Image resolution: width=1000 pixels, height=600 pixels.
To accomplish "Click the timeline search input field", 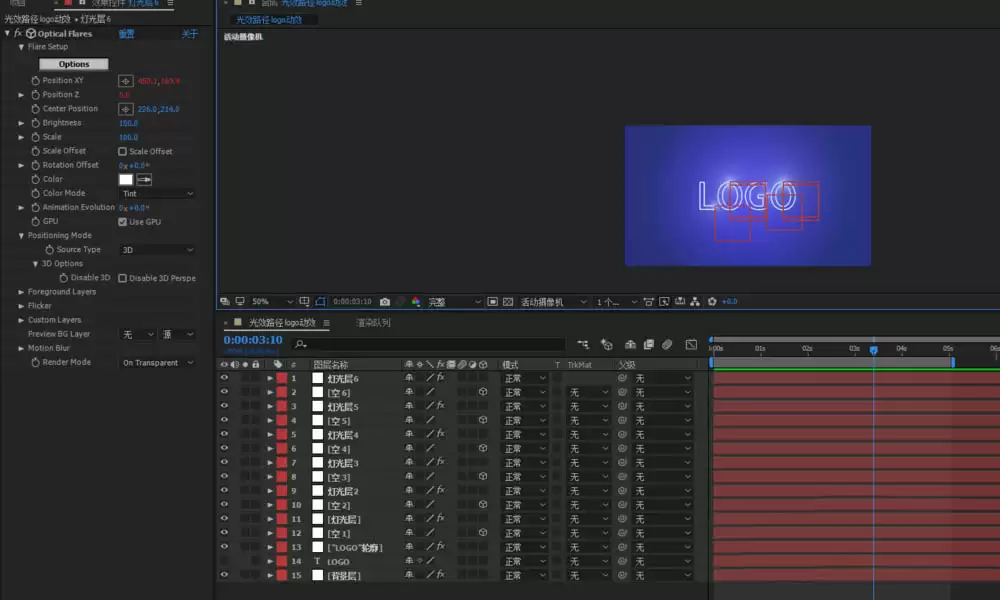I will click(429, 344).
